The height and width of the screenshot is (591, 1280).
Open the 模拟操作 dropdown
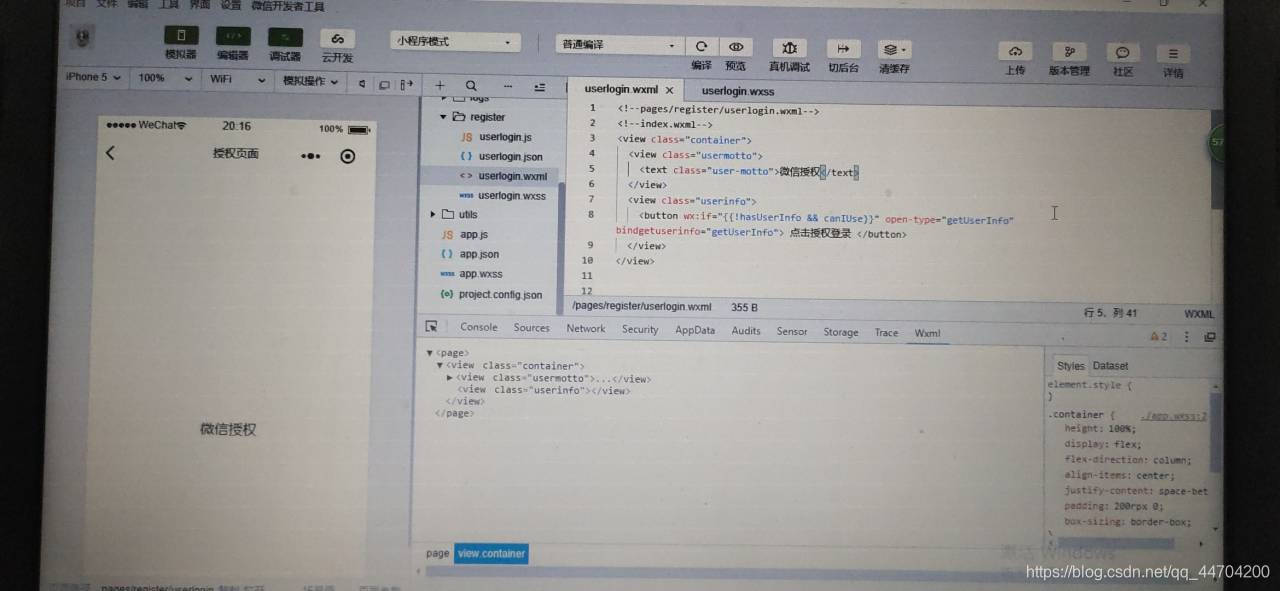click(x=310, y=81)
